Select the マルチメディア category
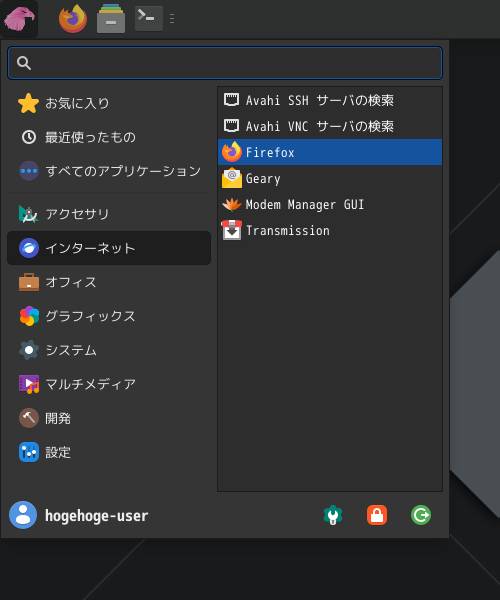Viewport: 500px width, 600px height. (x=109, y=384)
